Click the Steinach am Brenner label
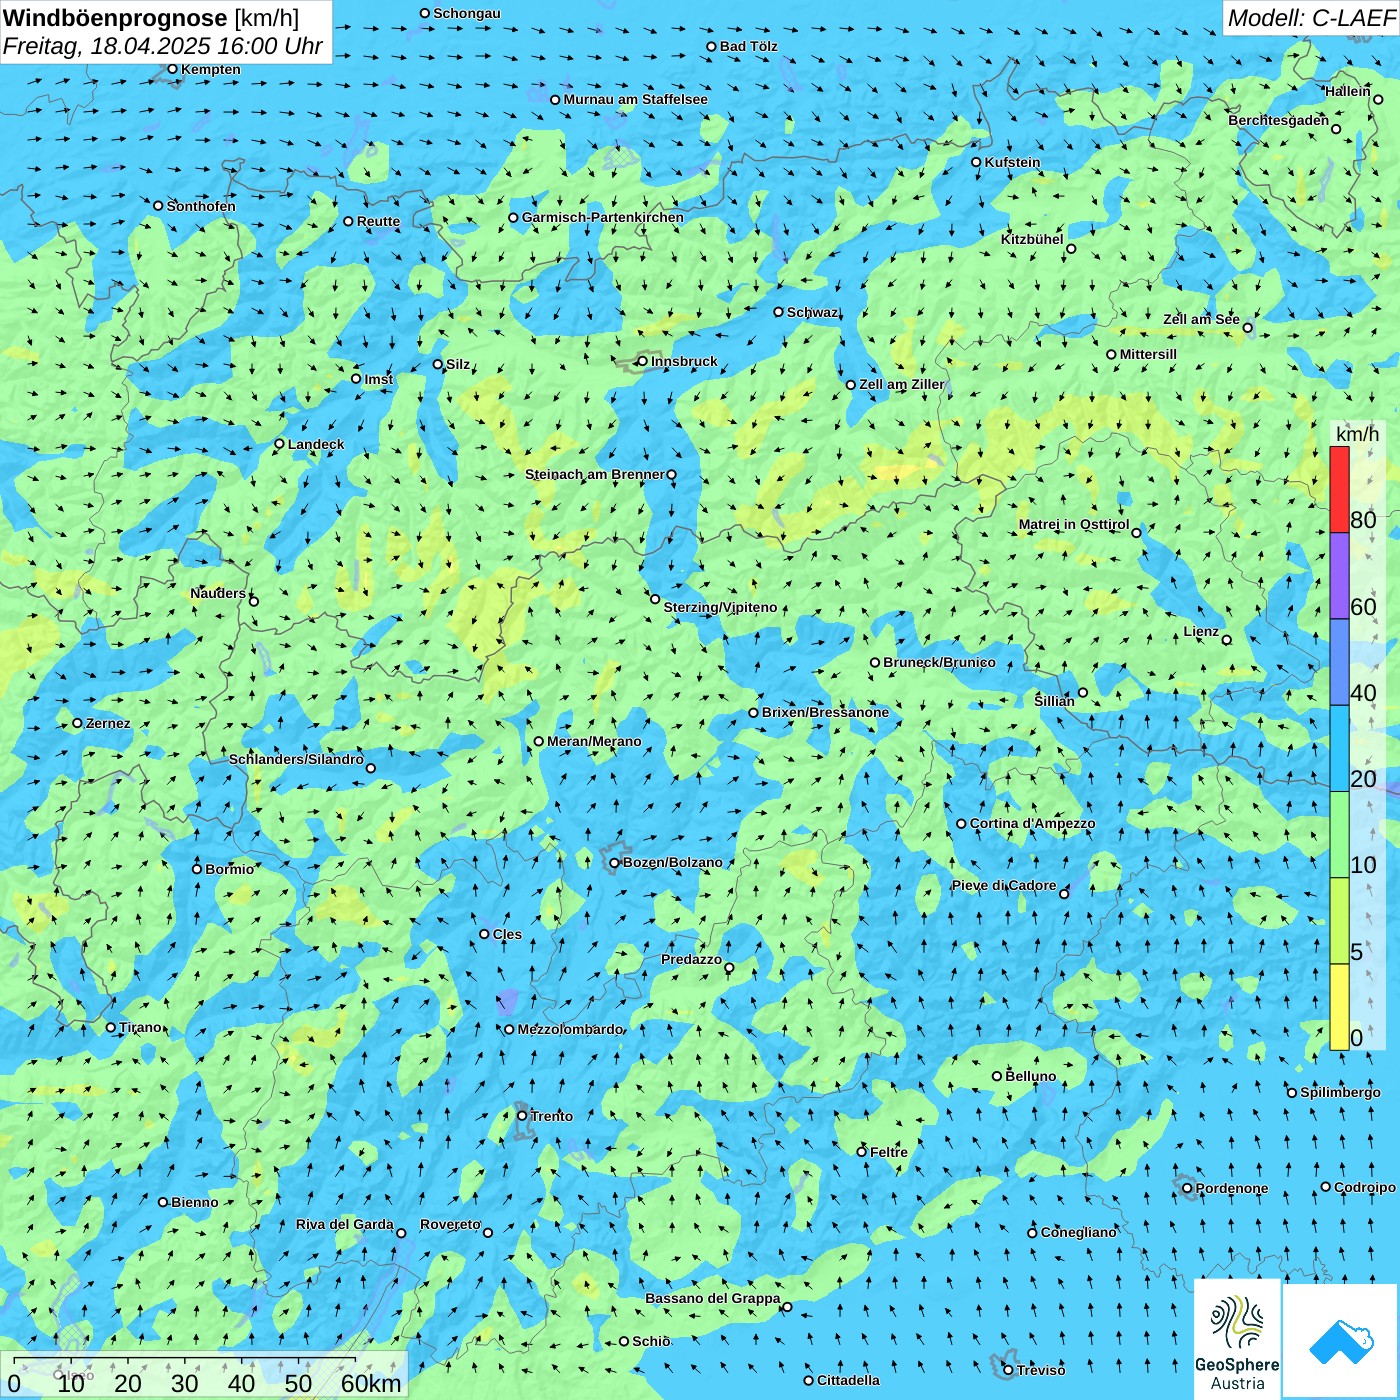This screenshot has width=1400, height=1400. click(594, 474)
